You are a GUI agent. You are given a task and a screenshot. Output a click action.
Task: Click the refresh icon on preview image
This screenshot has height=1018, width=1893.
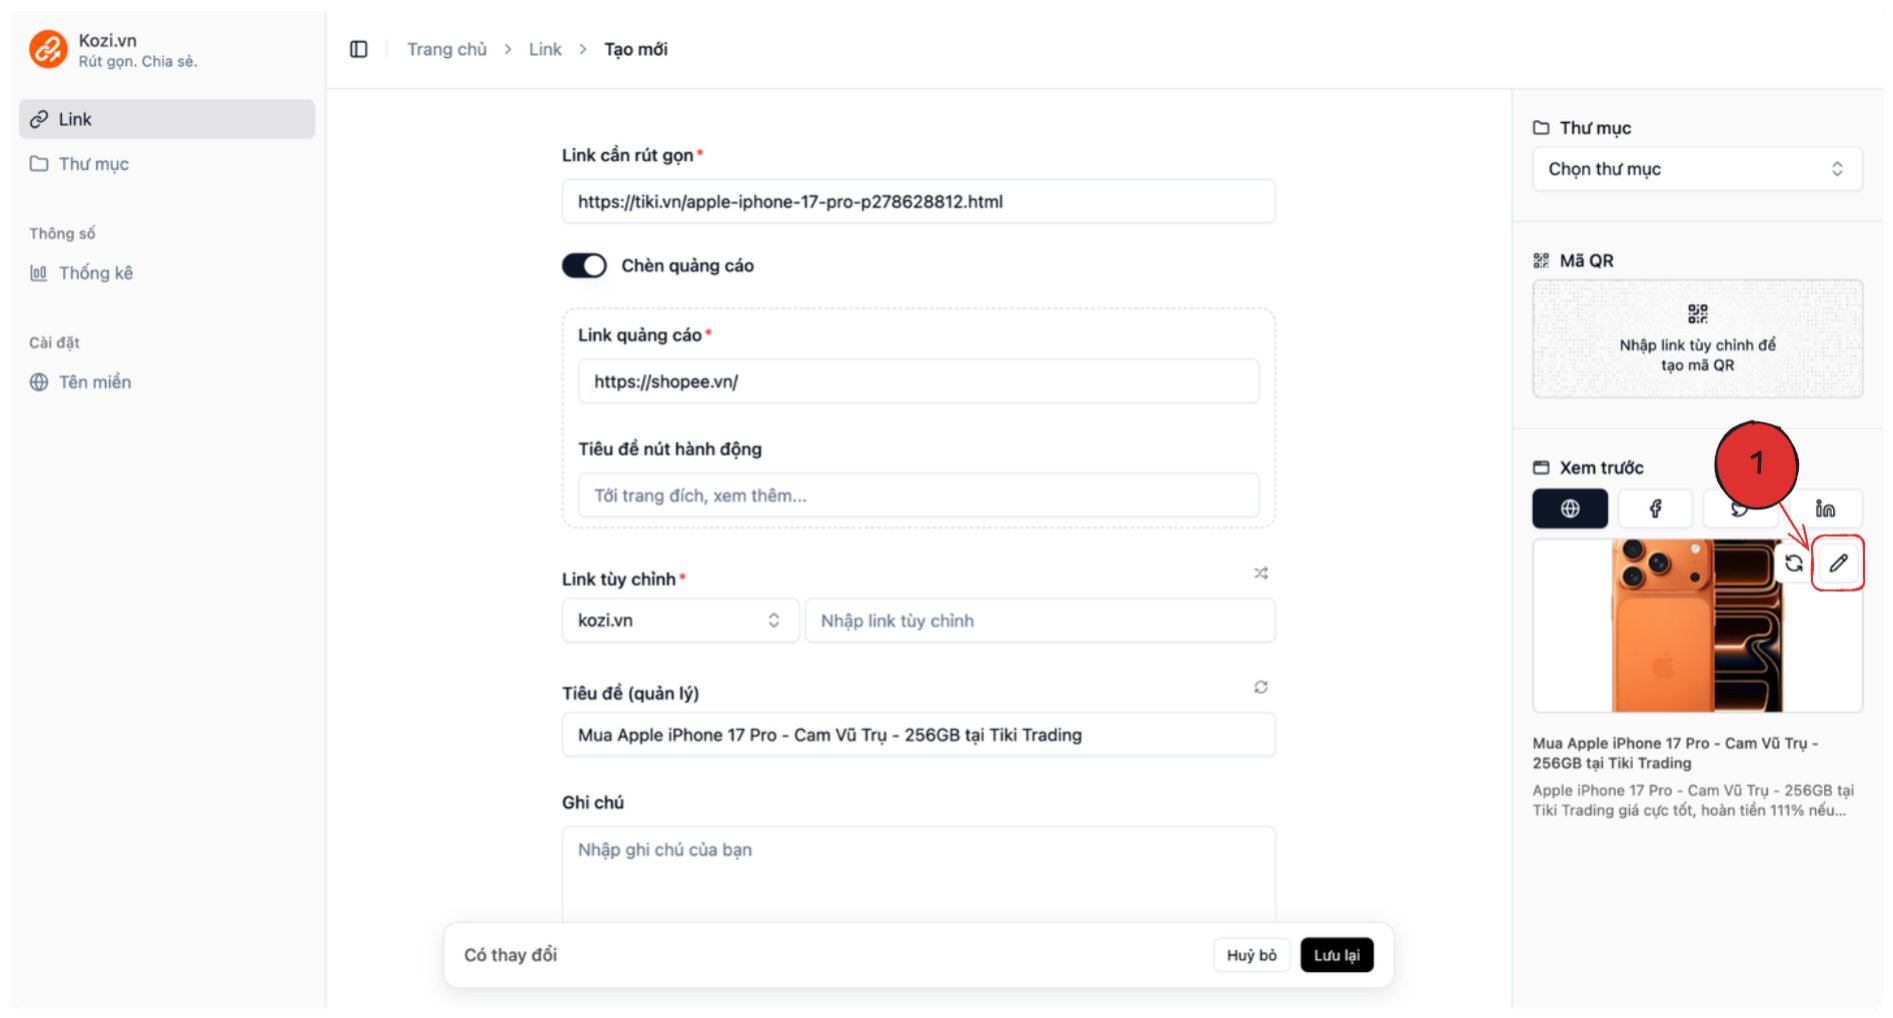point(1794,563)
